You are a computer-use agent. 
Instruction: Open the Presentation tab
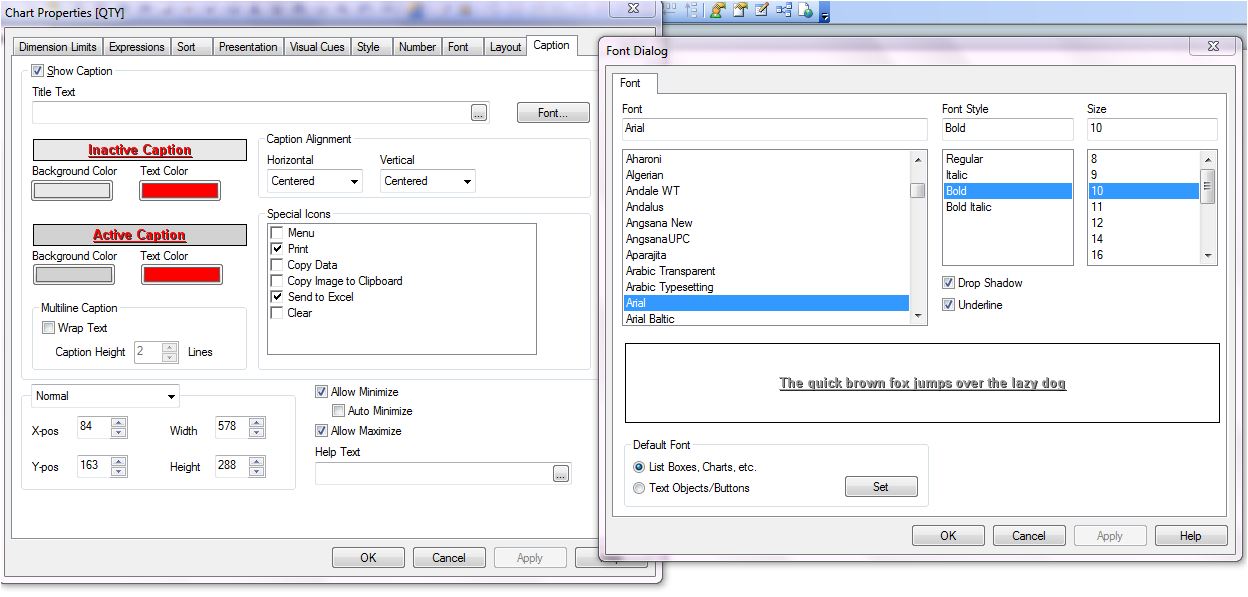tap(248, 47)
